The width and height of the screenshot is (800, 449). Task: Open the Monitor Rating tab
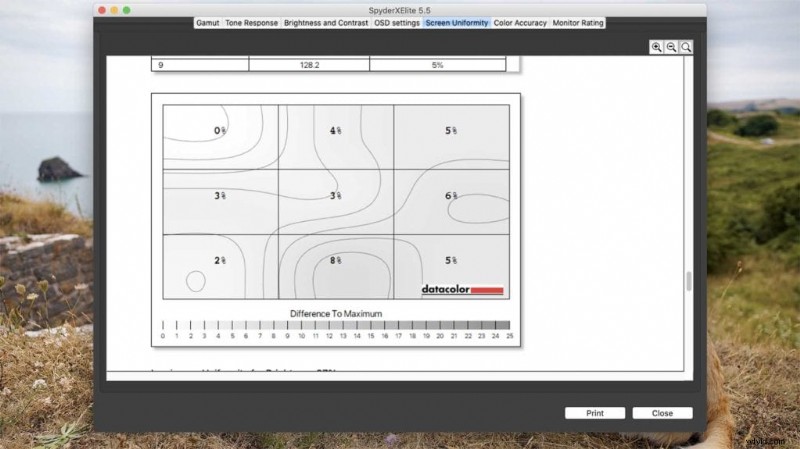pyautogui.click(x=578, y=23)
